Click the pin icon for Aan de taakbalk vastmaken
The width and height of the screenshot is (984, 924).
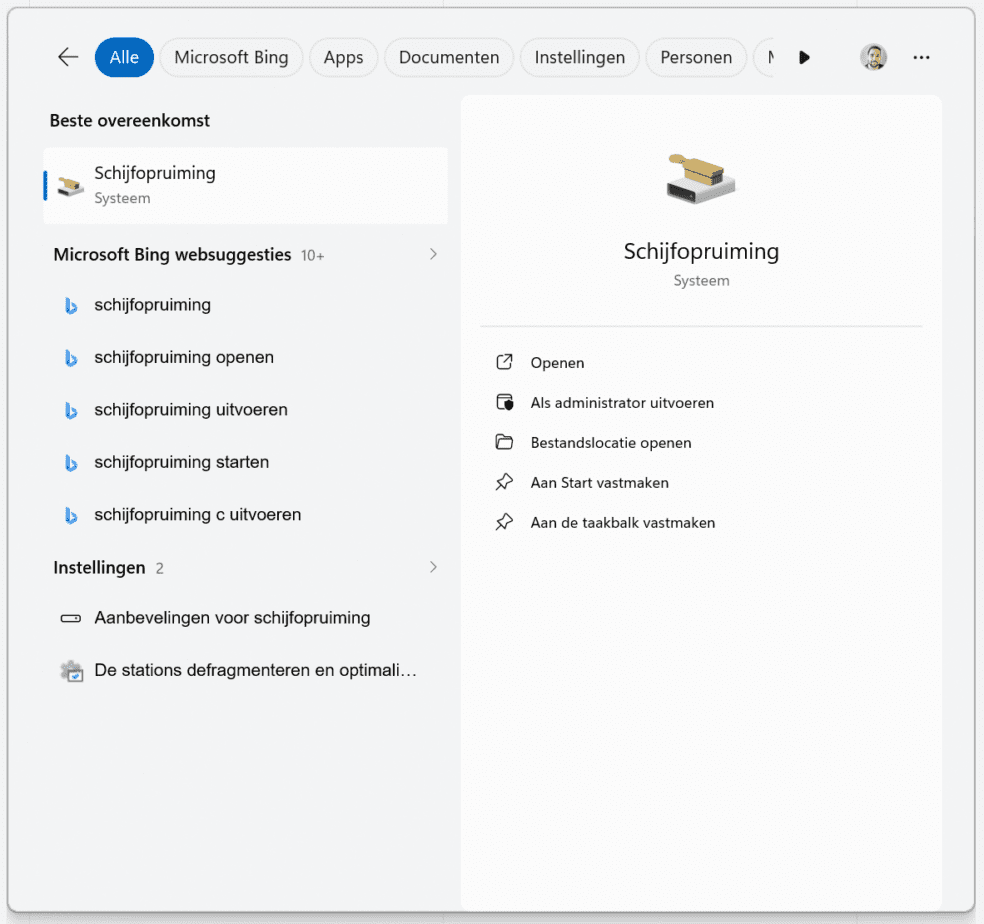(x=504, y=522)
